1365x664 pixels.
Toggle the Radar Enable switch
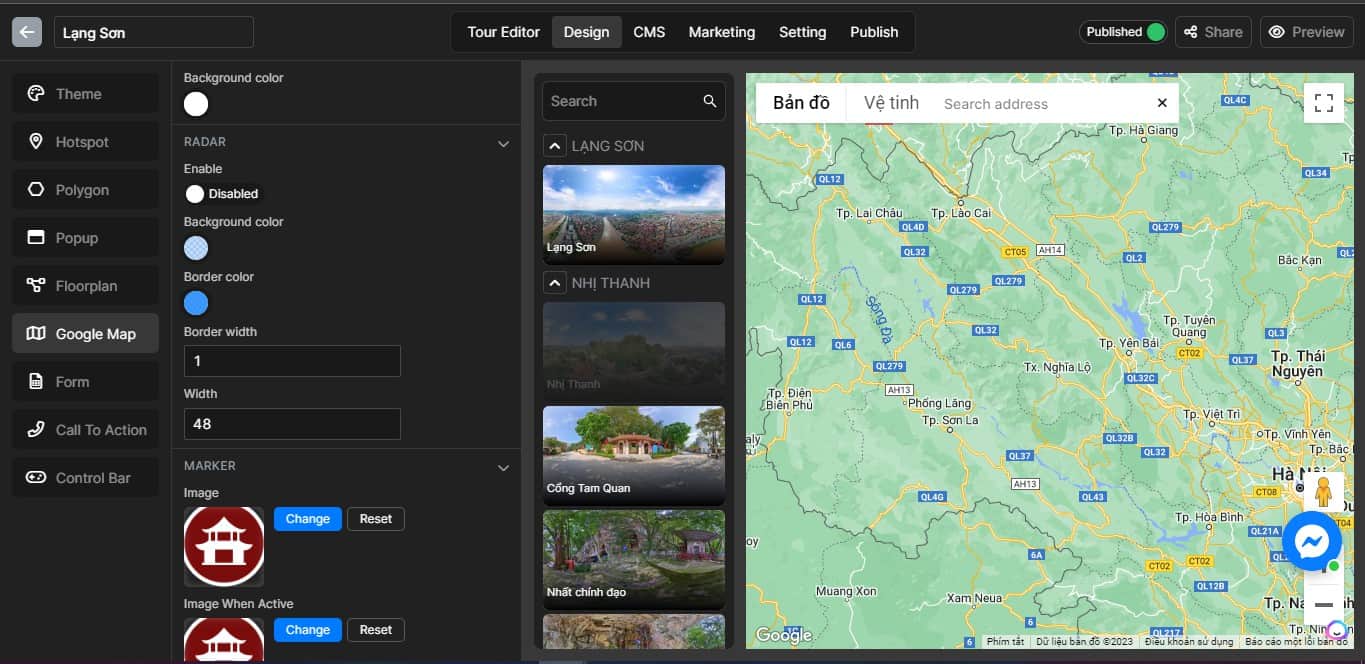(196, 194)
